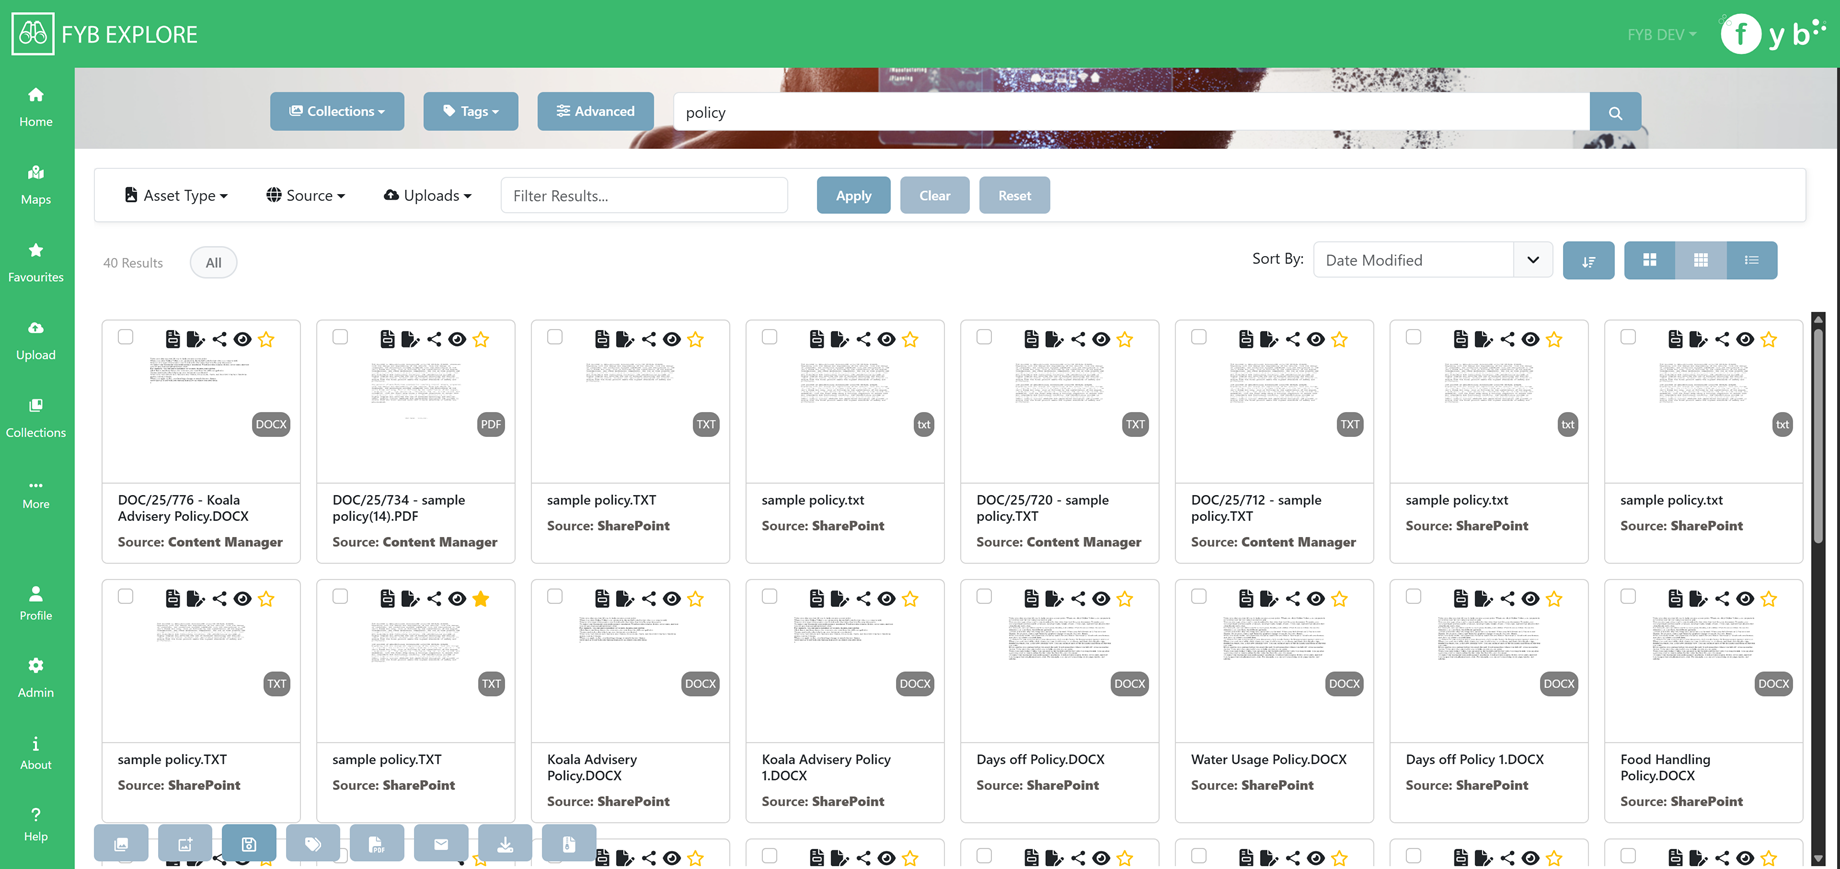This screenshot has height=869, width=1840.
Task: Open details icon for DOC/25/776 Koala Advisery Policy
Action: coord(173,340)
